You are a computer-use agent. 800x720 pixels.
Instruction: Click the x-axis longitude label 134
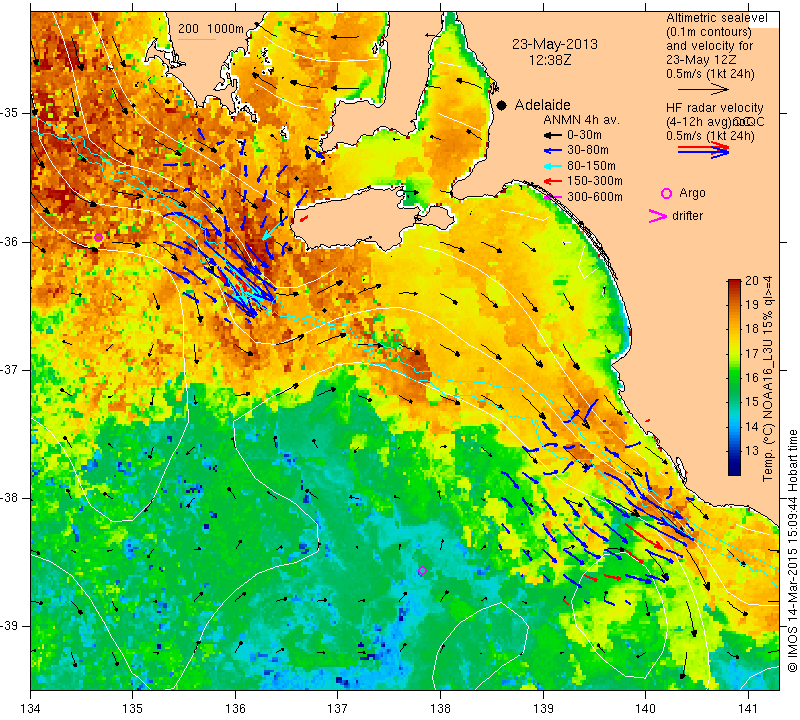(31, 709)
